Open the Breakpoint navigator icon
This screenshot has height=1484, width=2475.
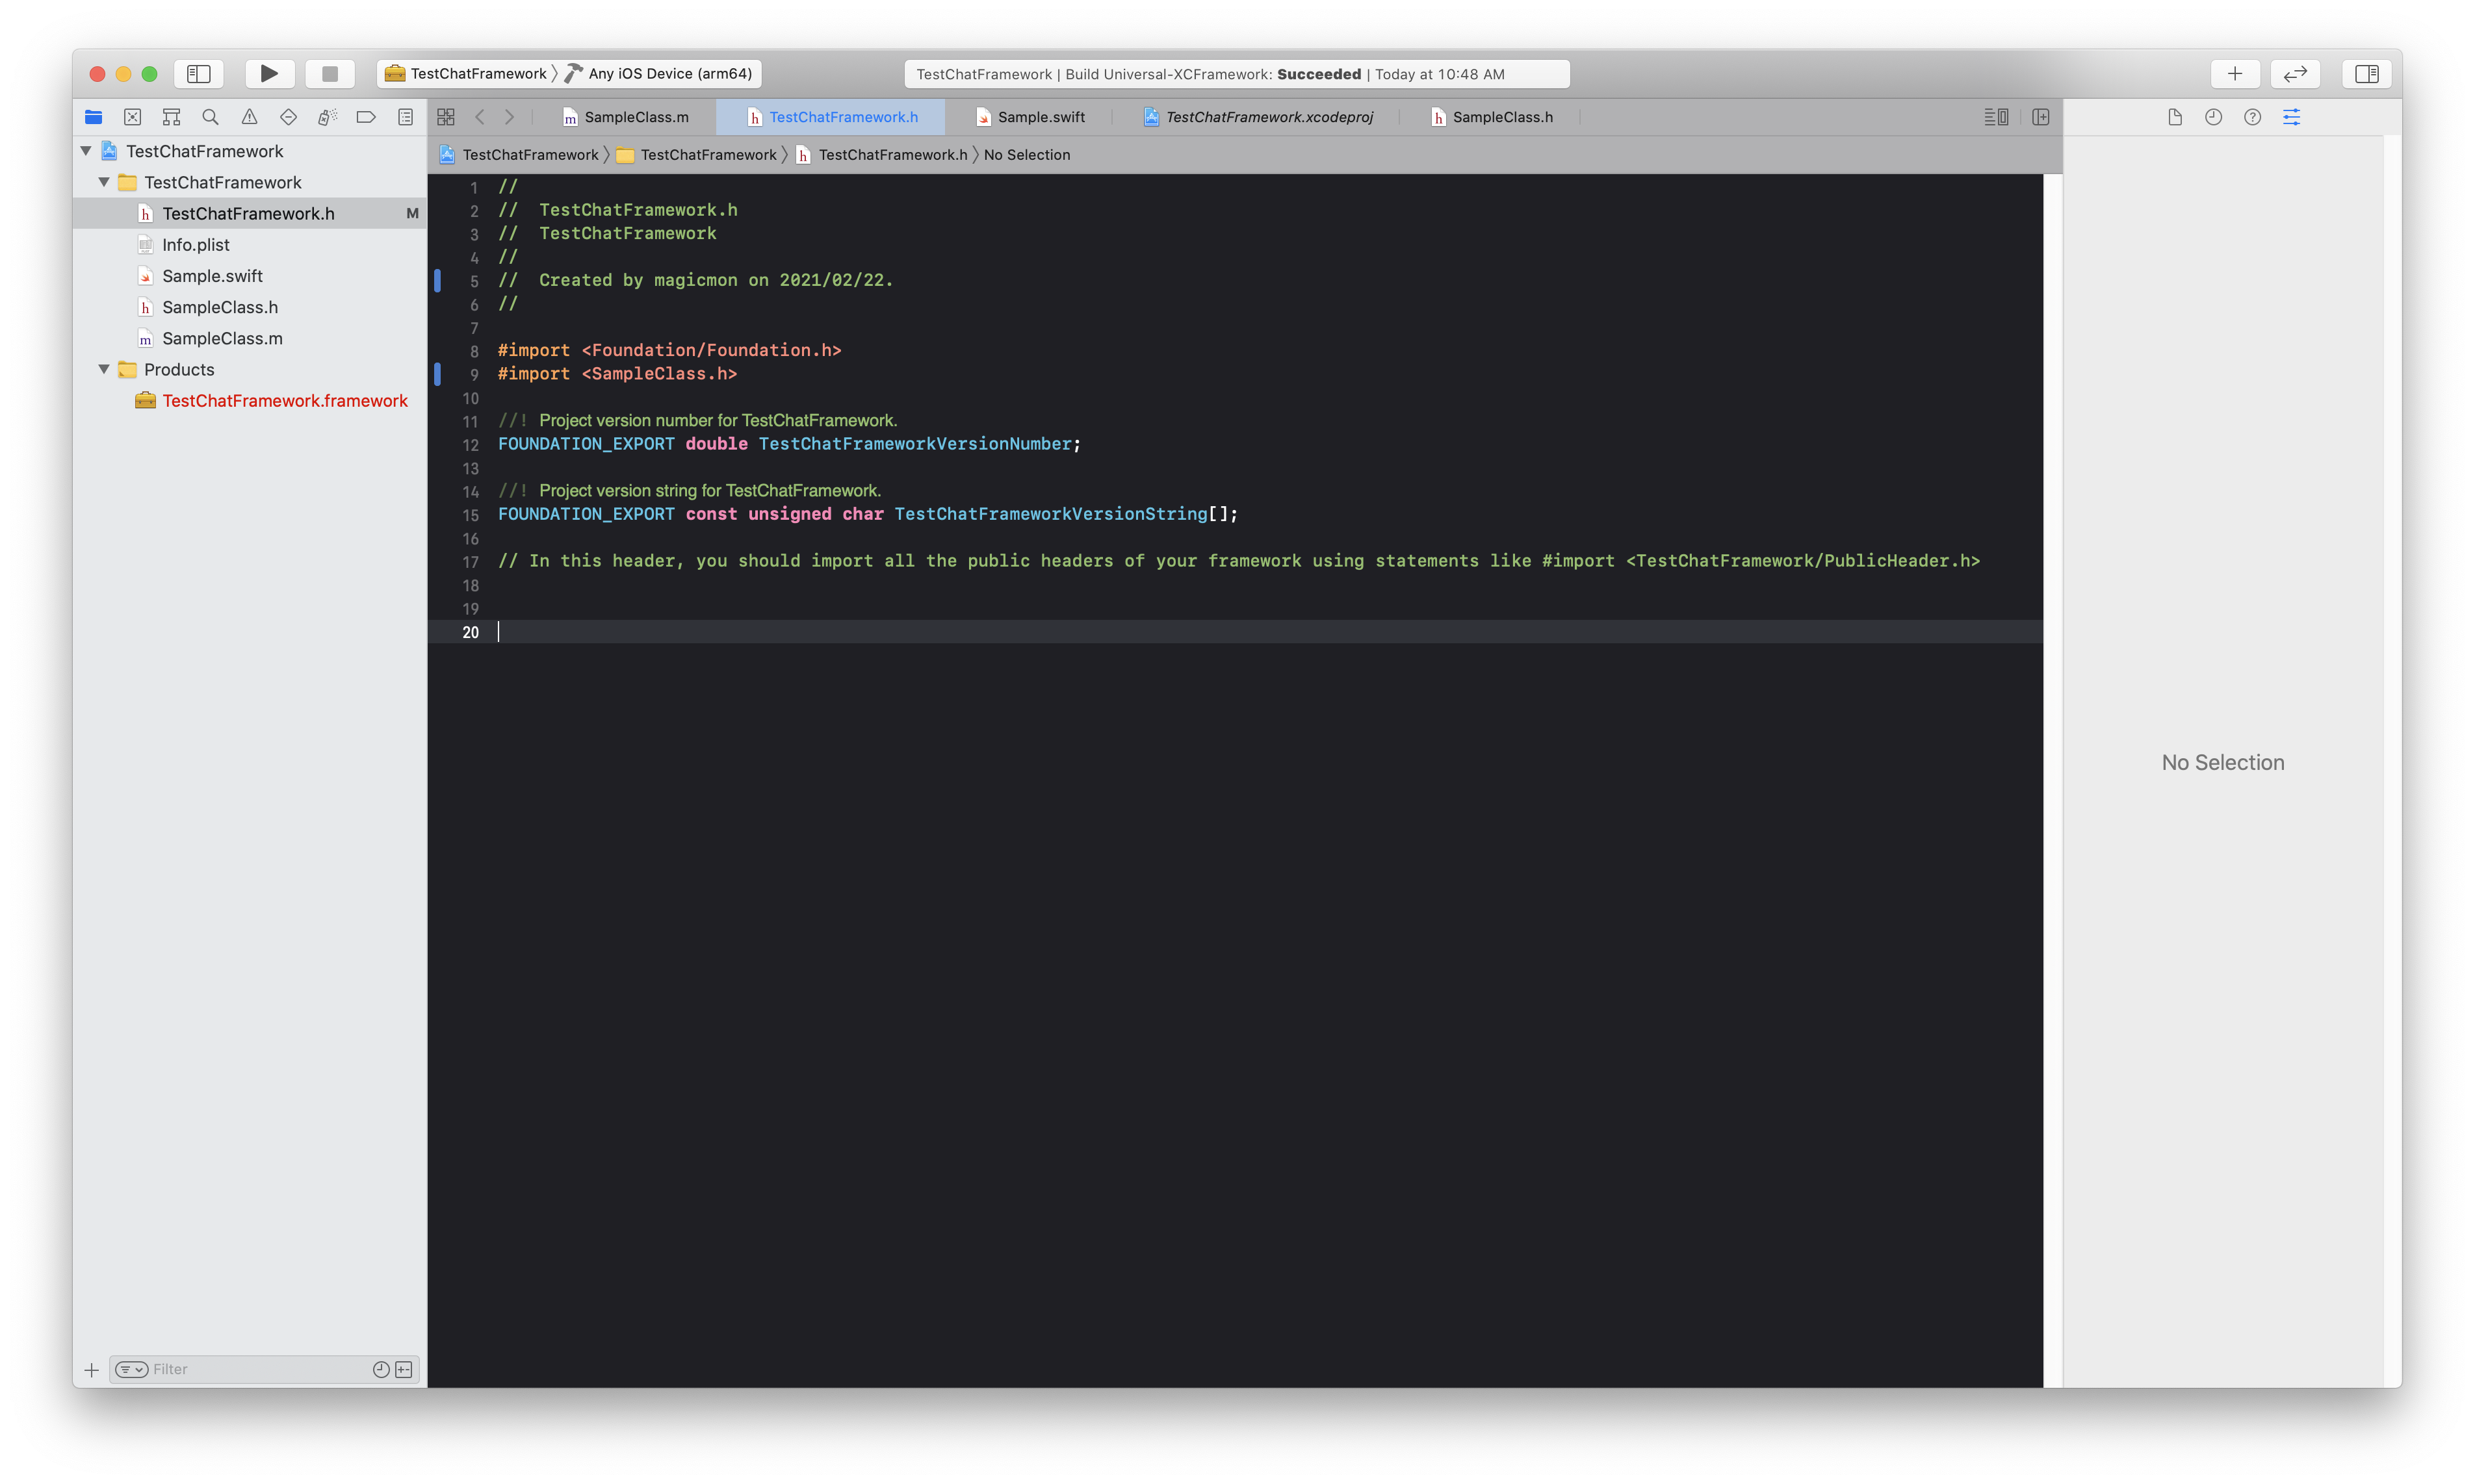tap(366, 117)
